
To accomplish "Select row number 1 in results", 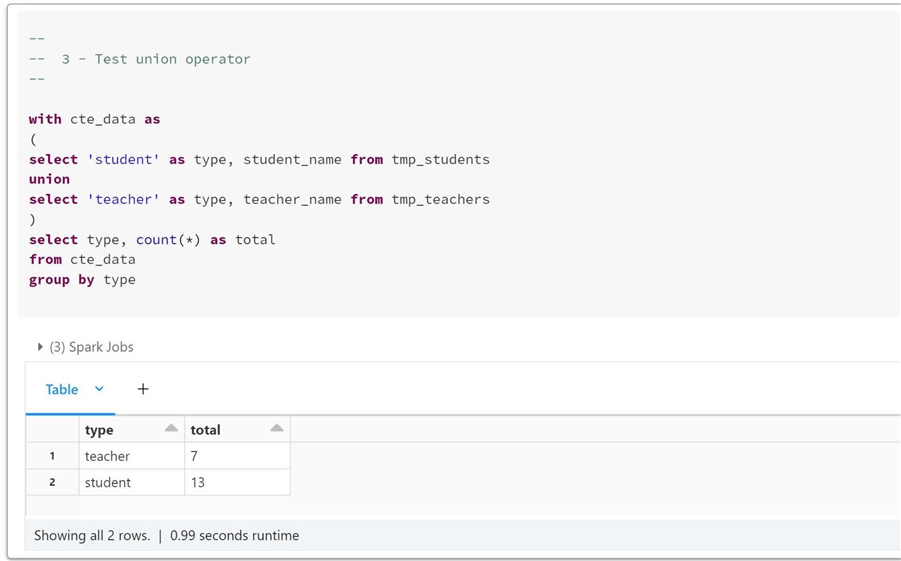I will (x=52, y=456).
